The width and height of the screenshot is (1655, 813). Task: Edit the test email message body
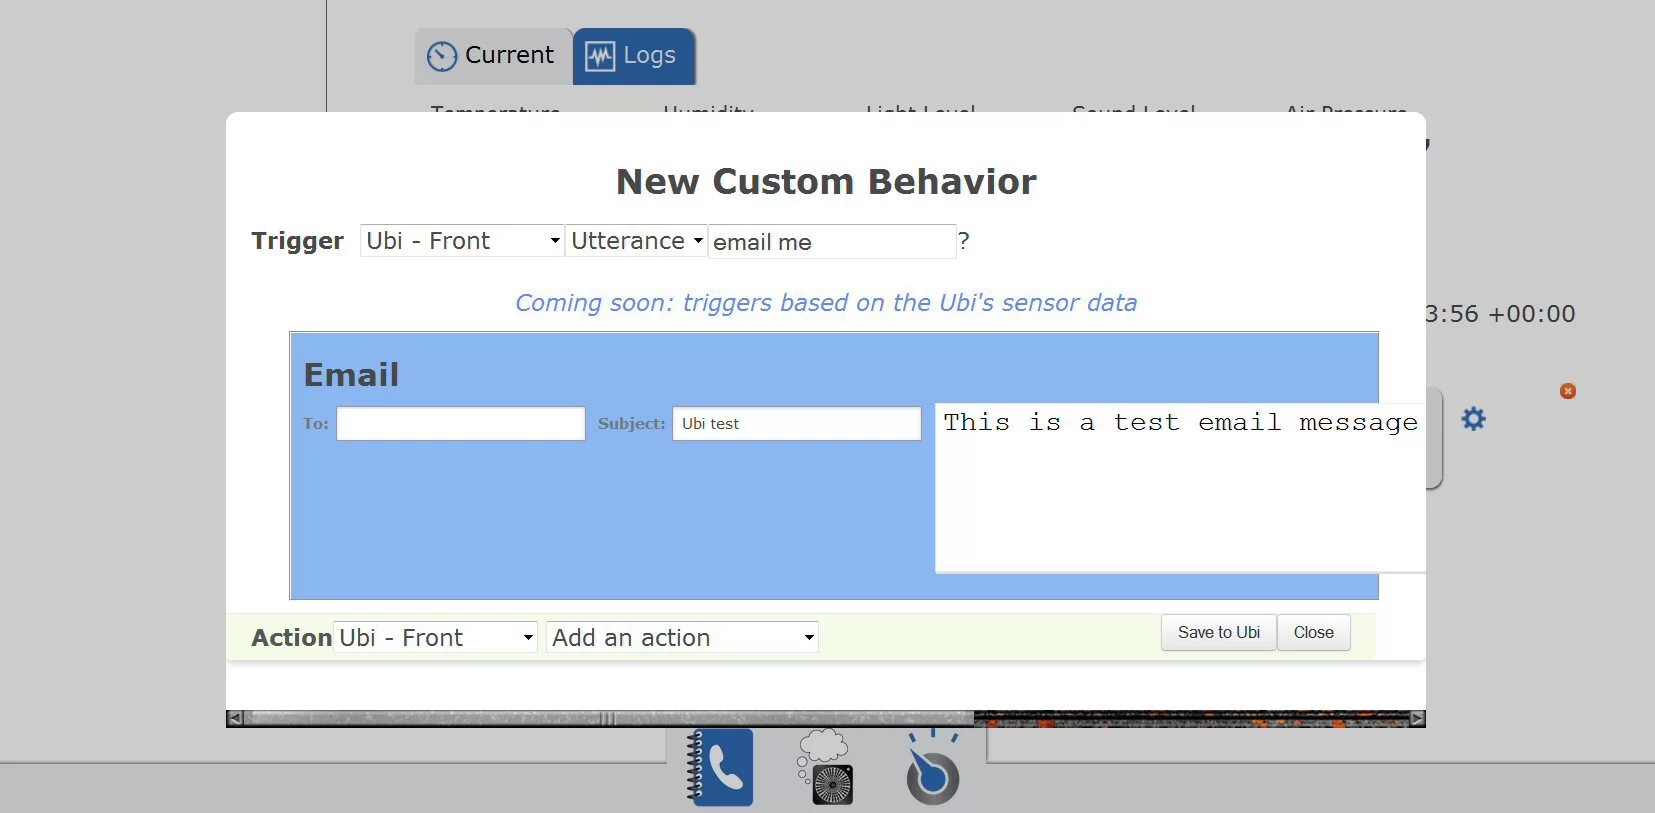pyautogui.click(x=1180, y=488)
